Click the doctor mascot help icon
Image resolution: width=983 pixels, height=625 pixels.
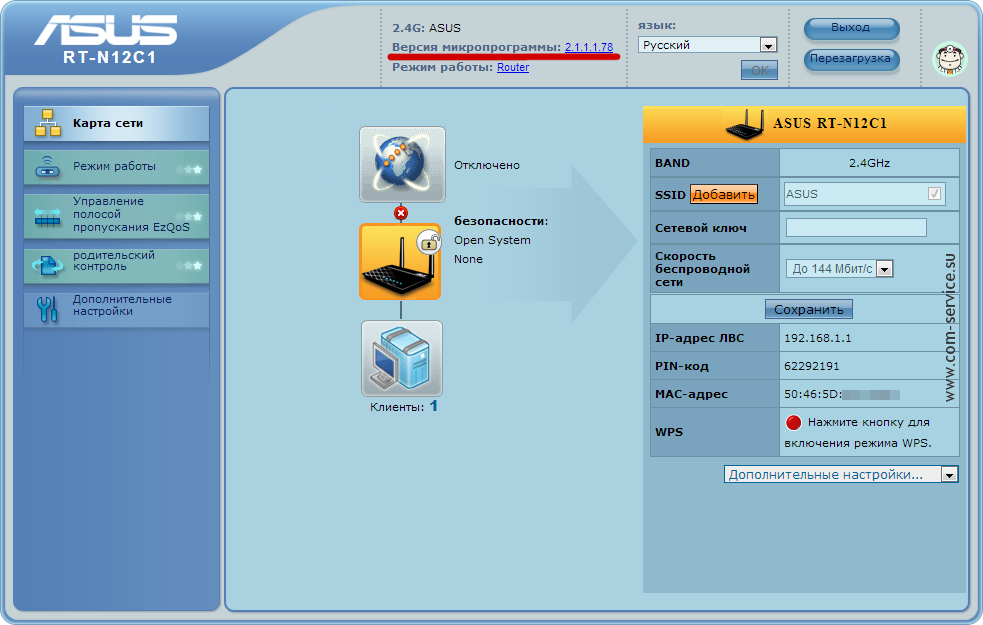coord(950,59)
